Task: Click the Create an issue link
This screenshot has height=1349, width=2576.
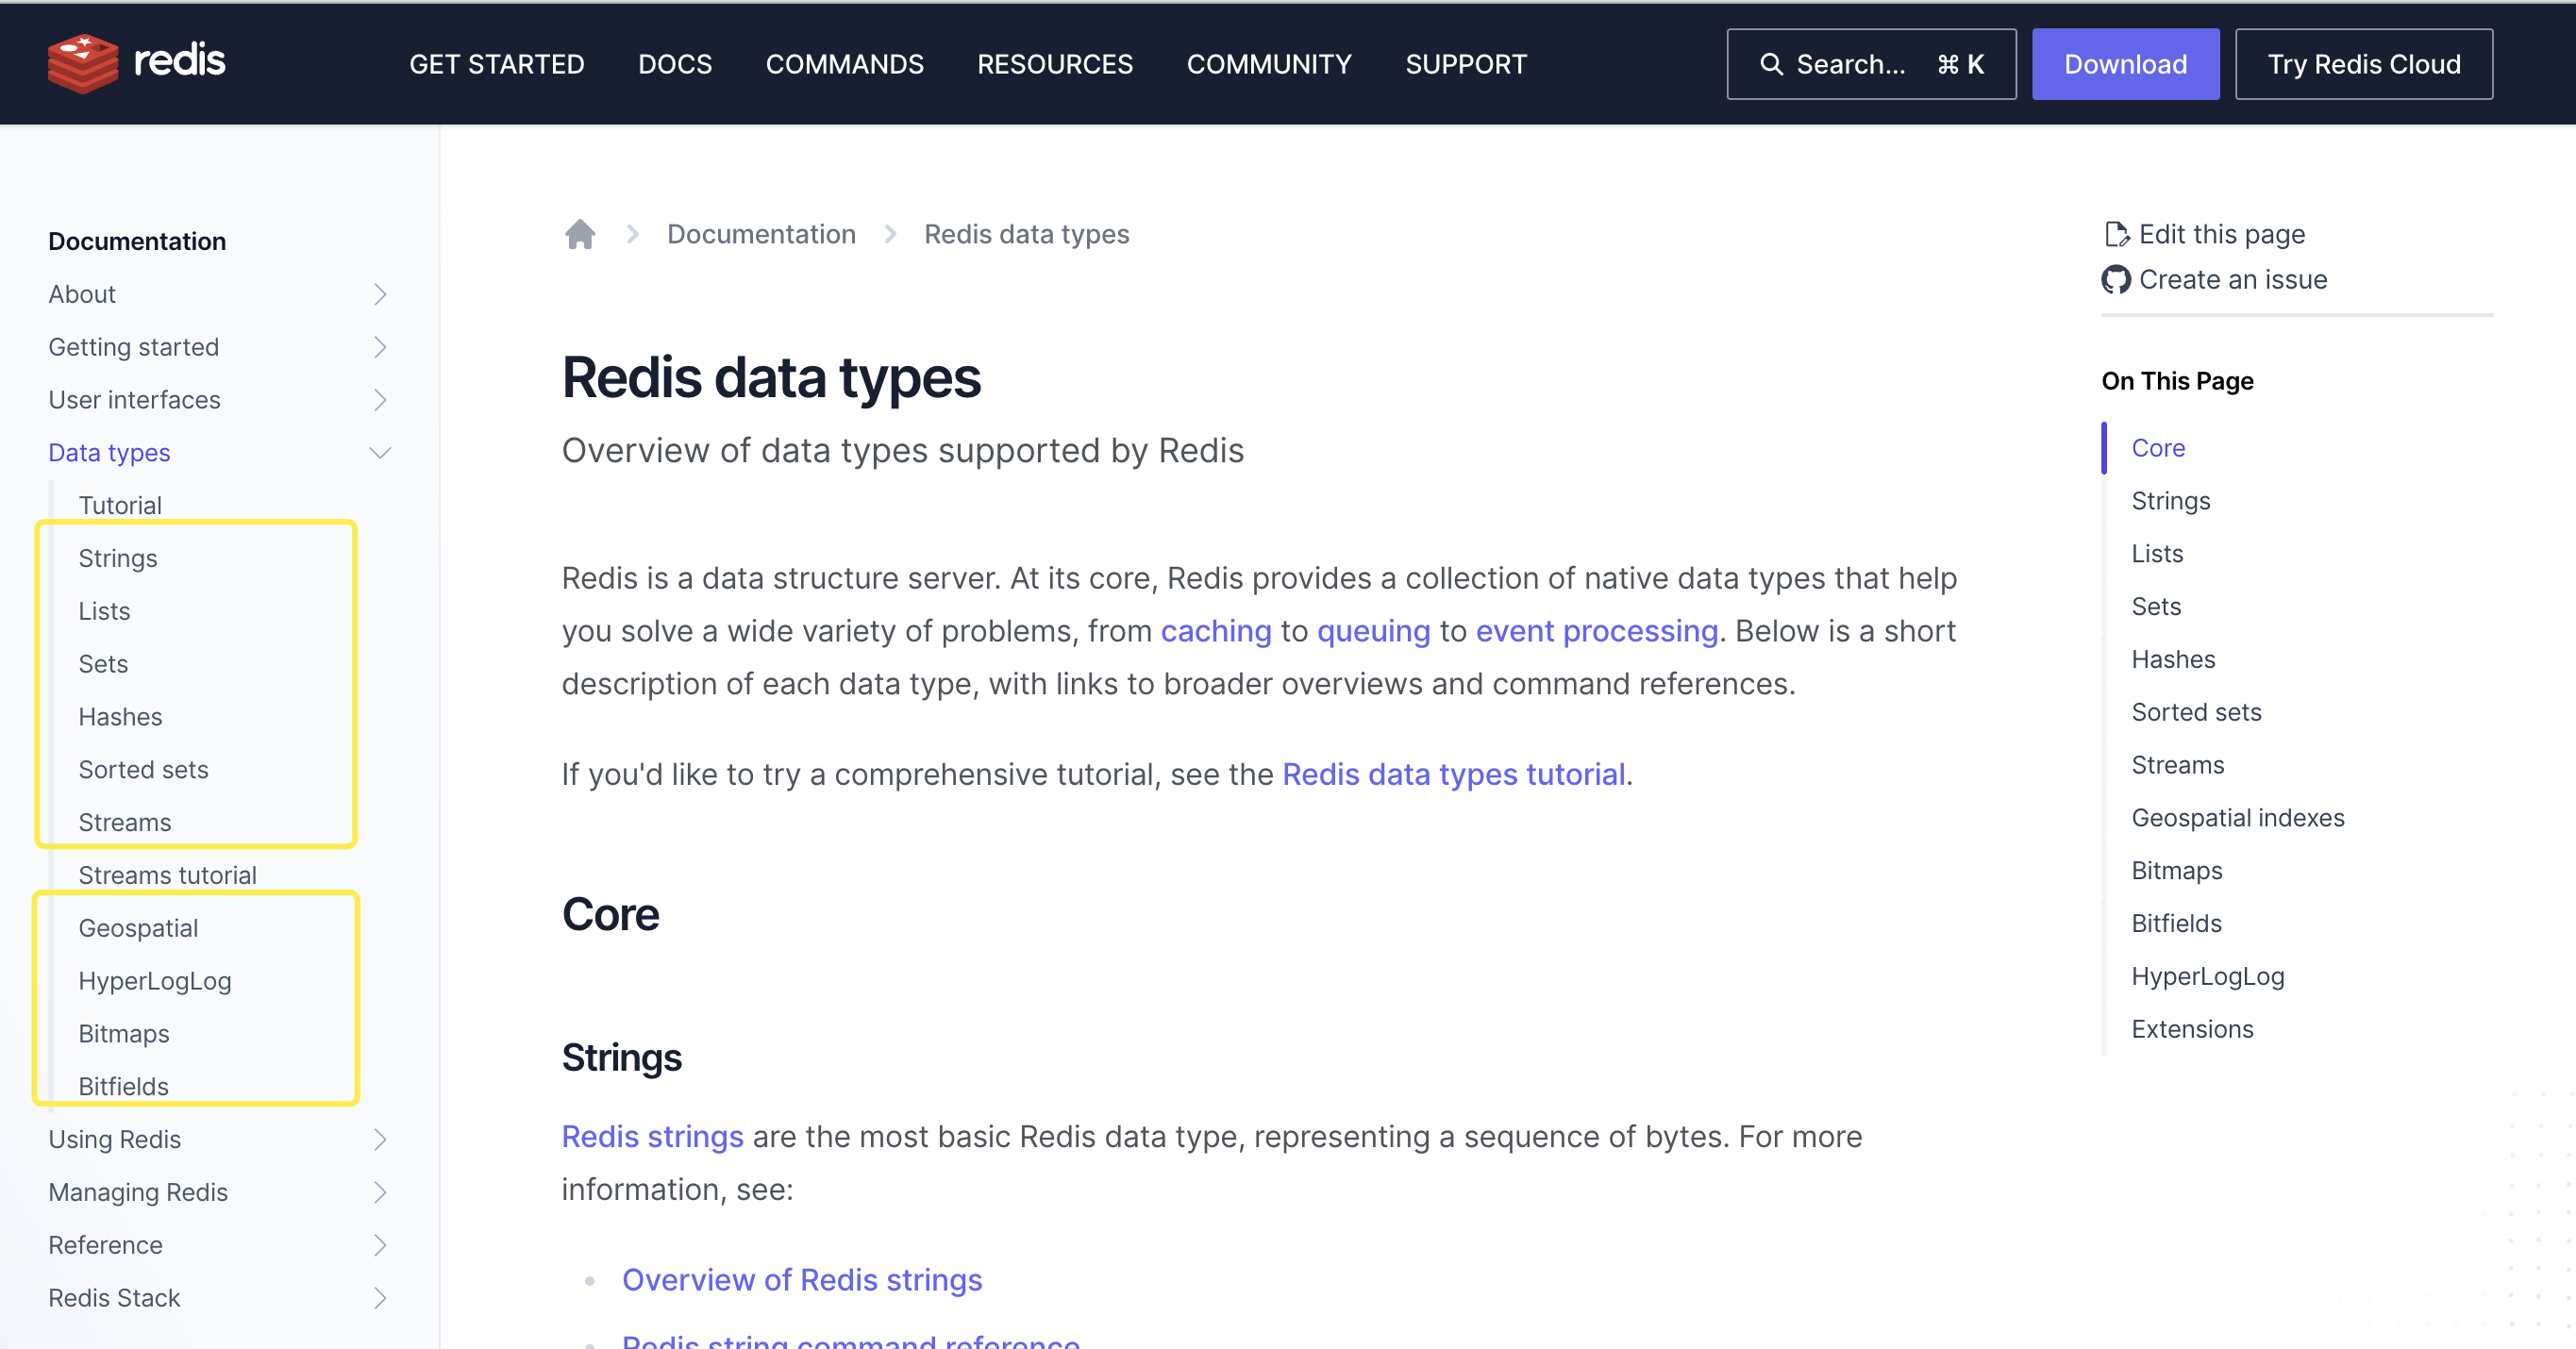Action: 2232,280
